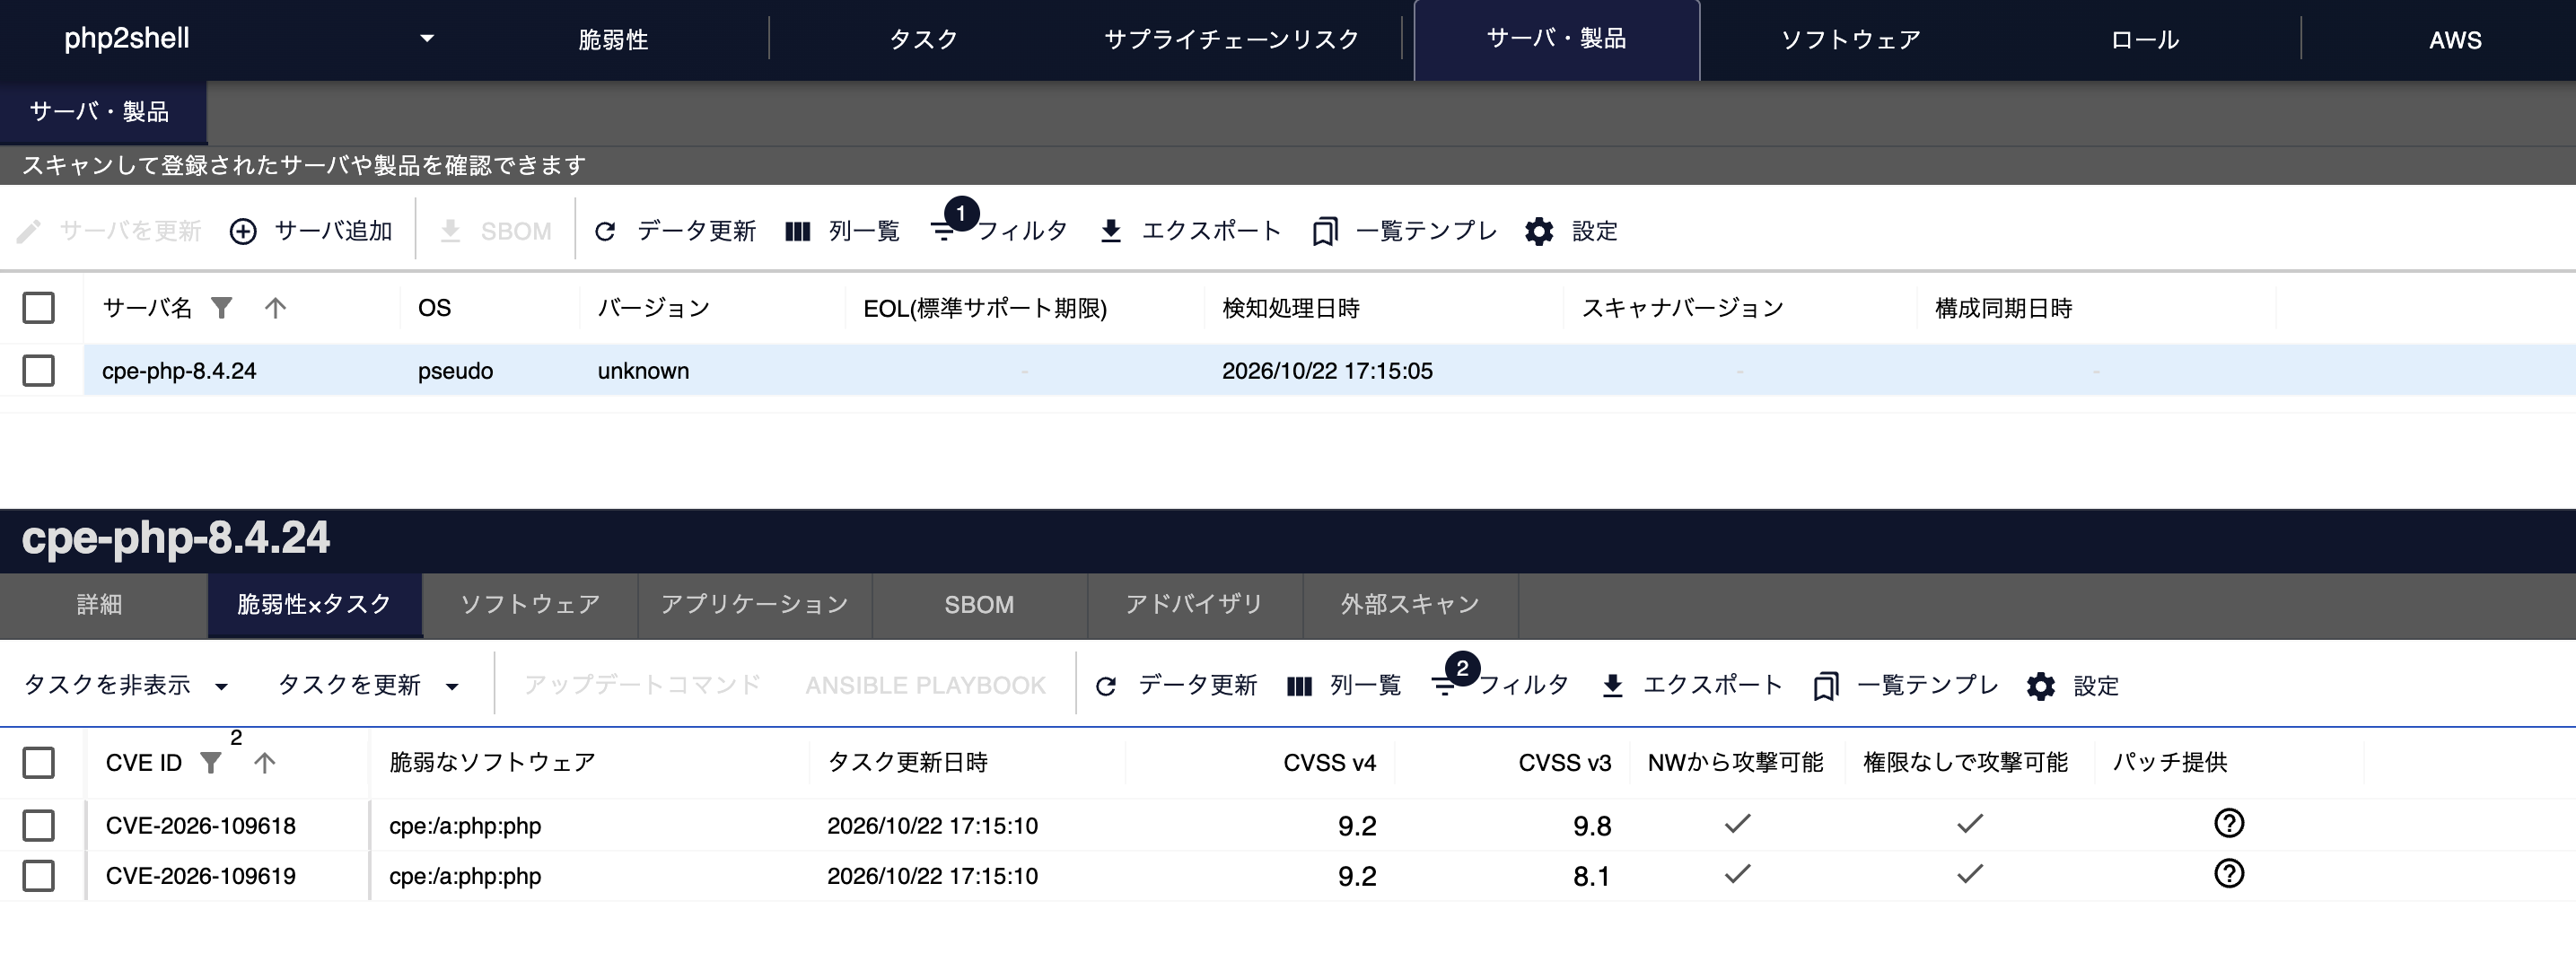Open the 外部スキャン detail tab
2576x962 pixels.
point(1410,605)
